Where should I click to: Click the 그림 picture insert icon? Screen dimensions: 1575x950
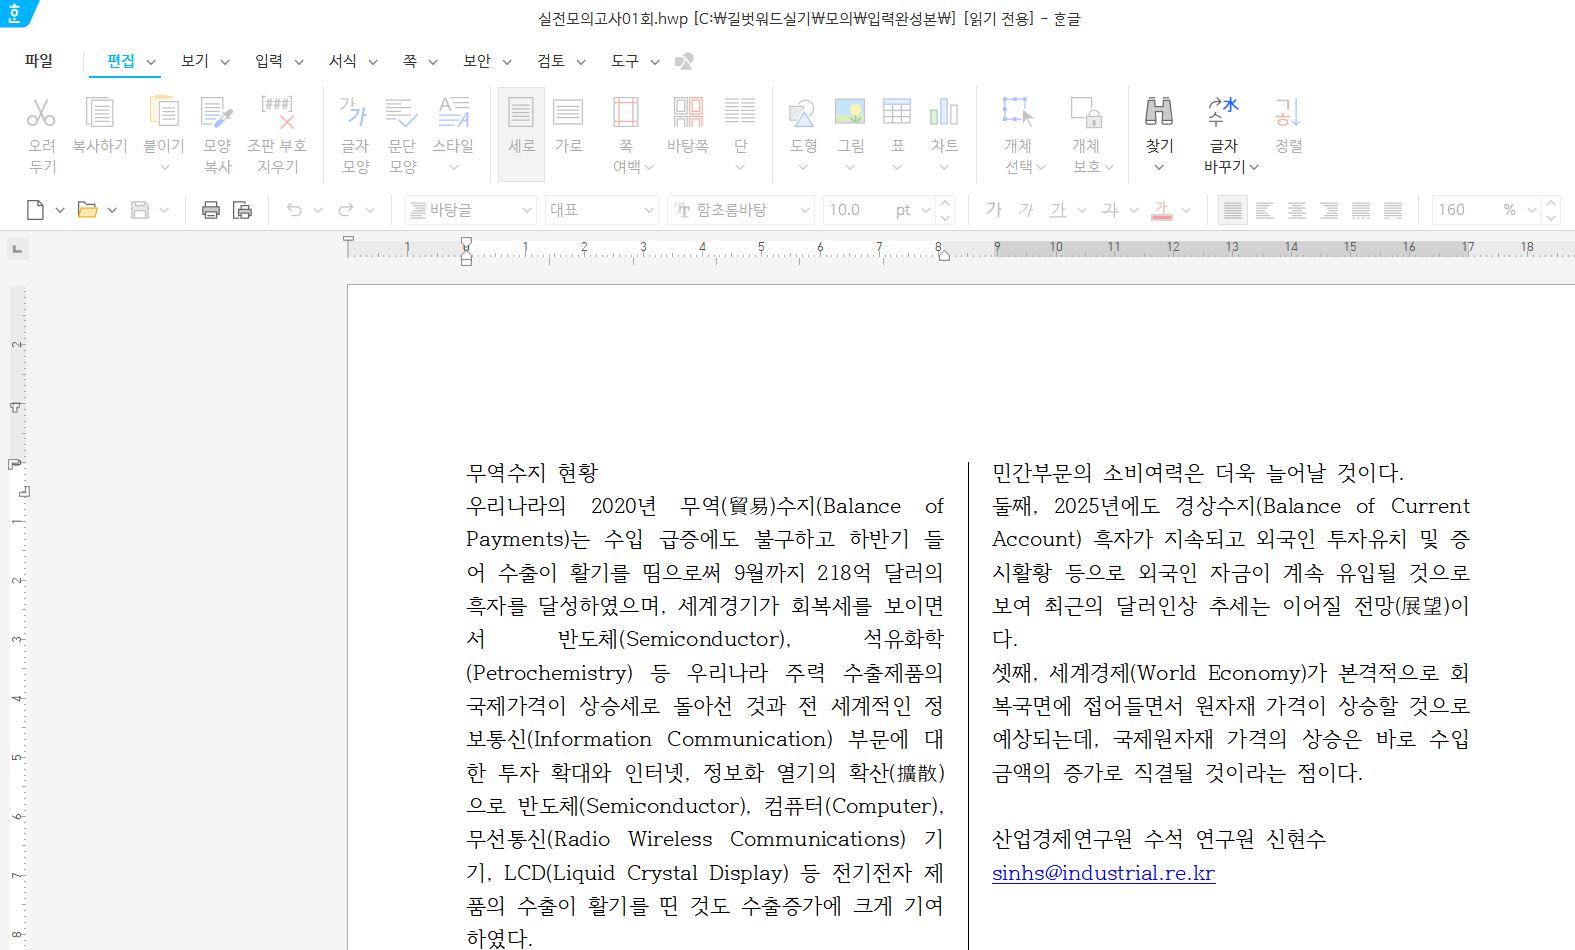[850, 112]
